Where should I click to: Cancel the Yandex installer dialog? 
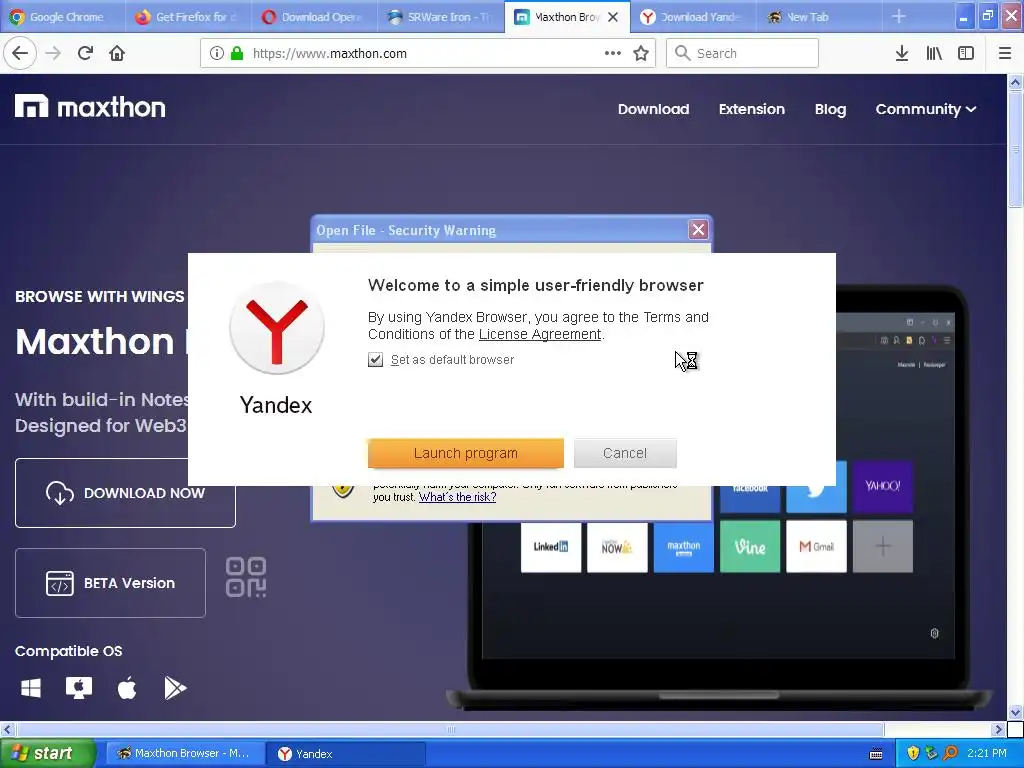[625, 453]
